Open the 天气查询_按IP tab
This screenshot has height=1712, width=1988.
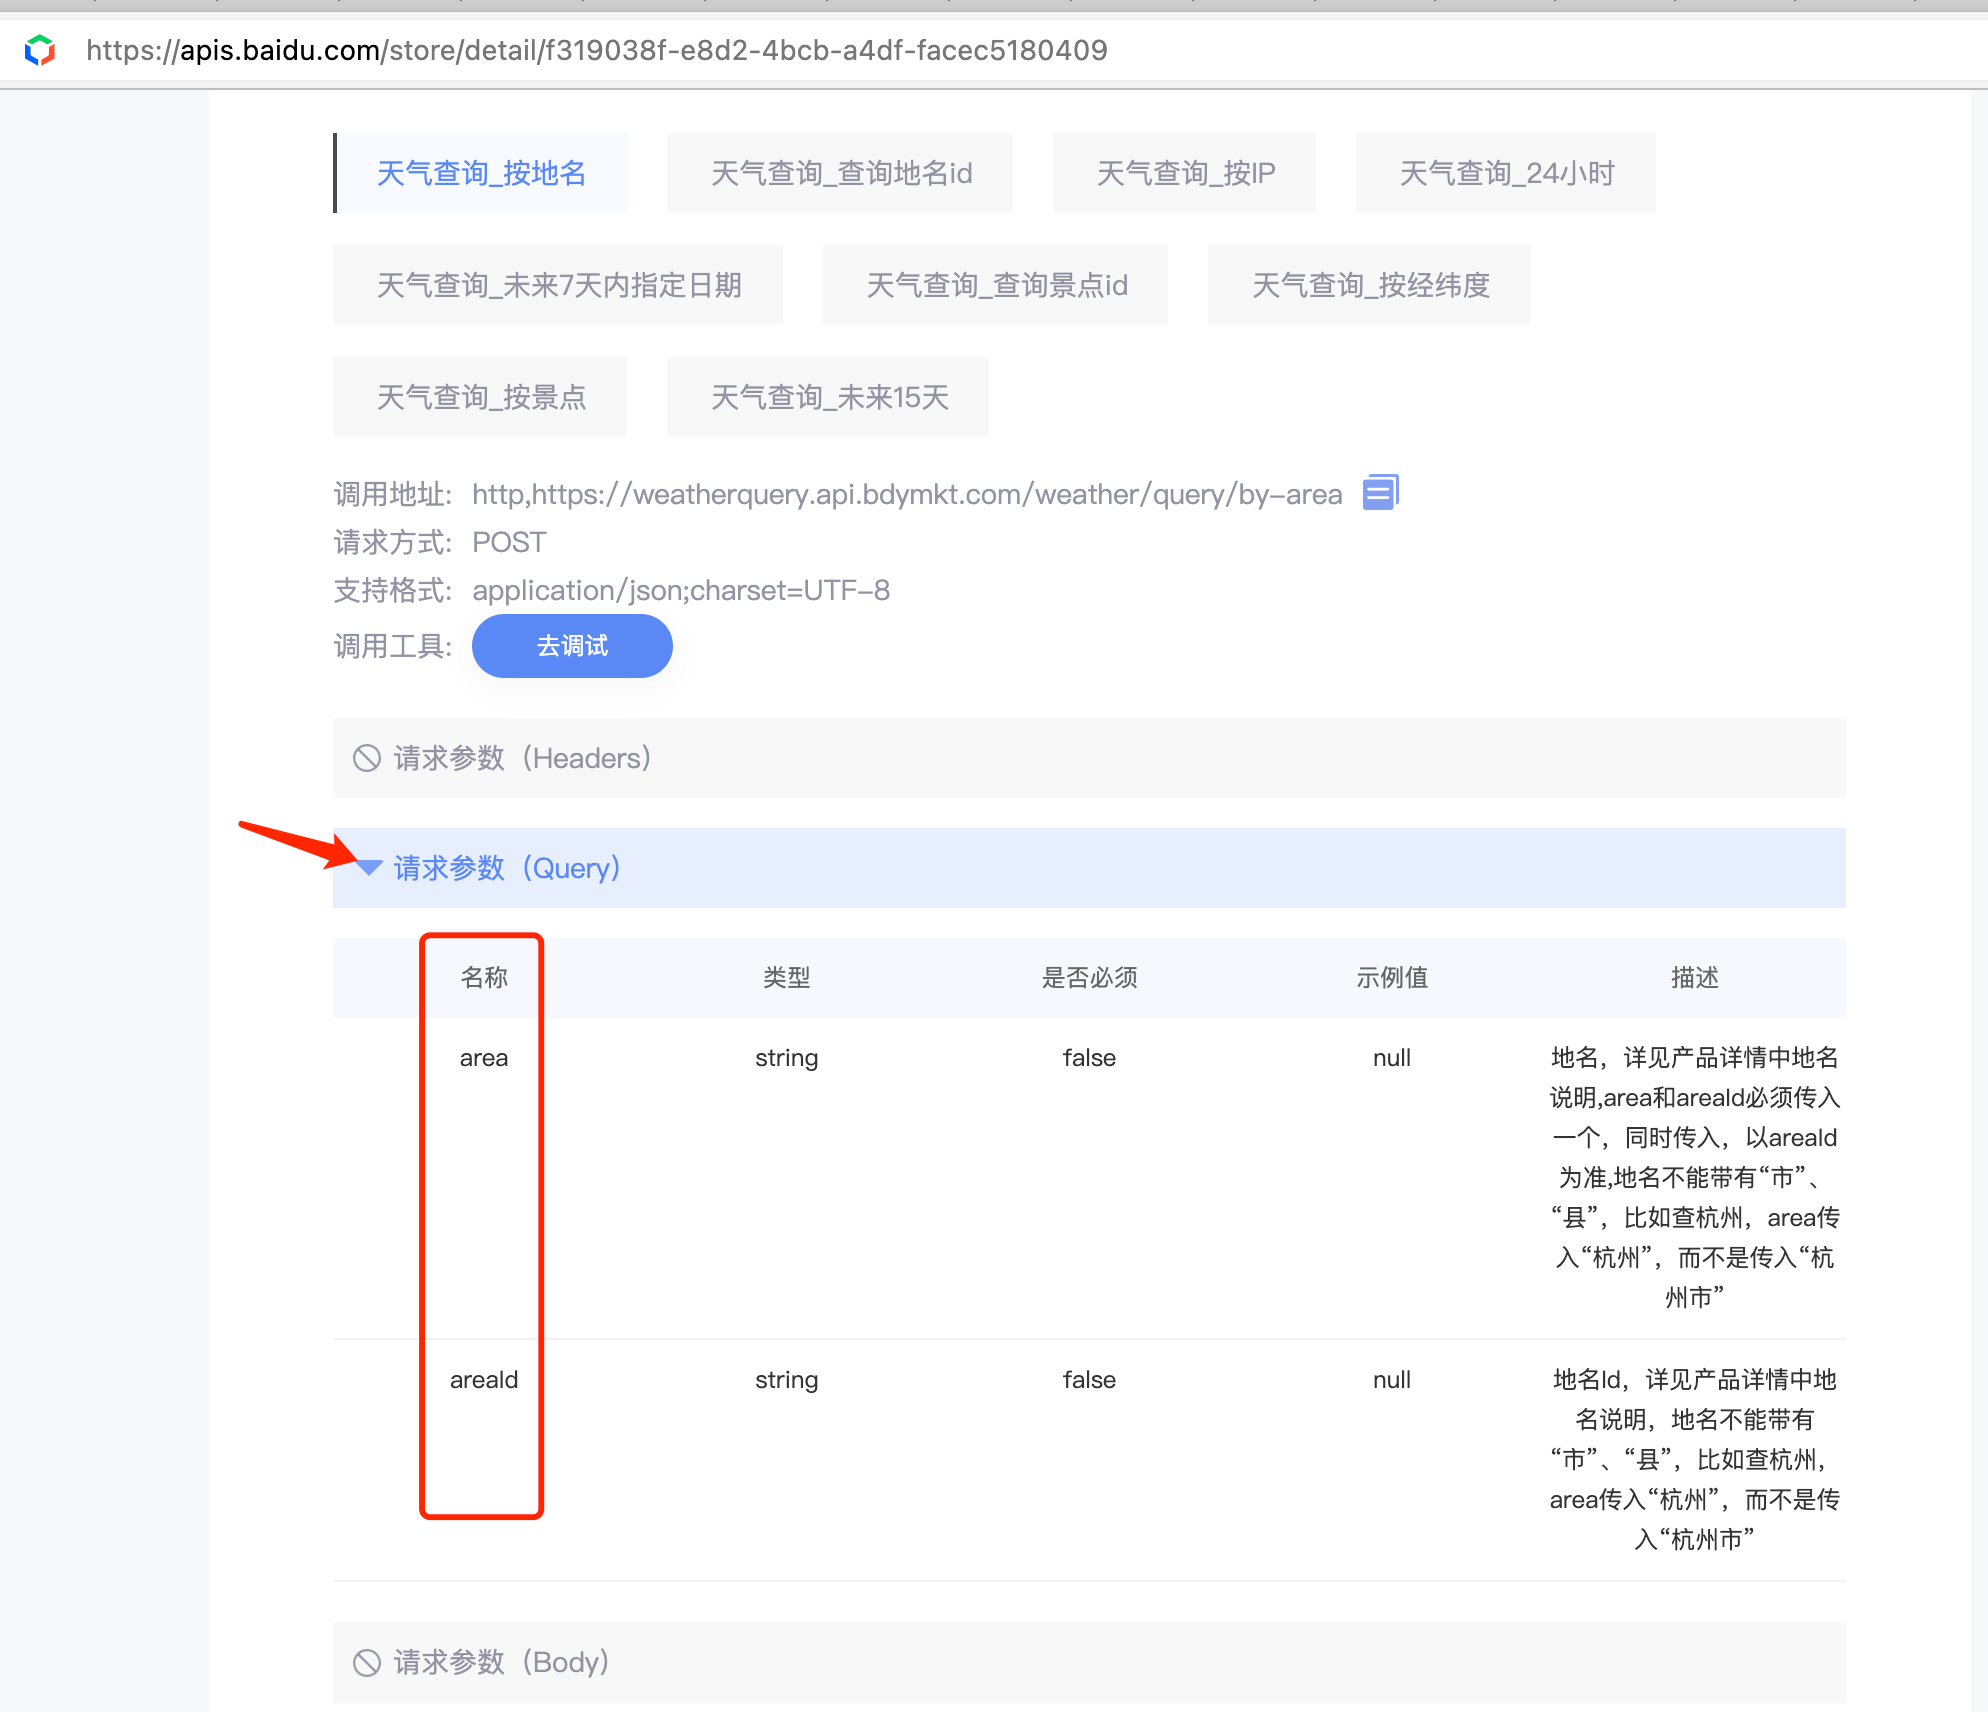point(1185,173)
